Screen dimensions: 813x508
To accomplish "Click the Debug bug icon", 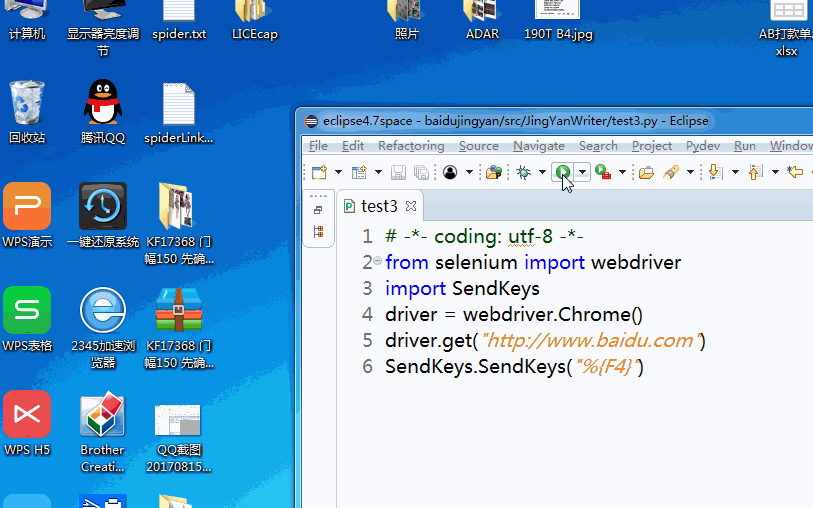I will coord(524,172).
